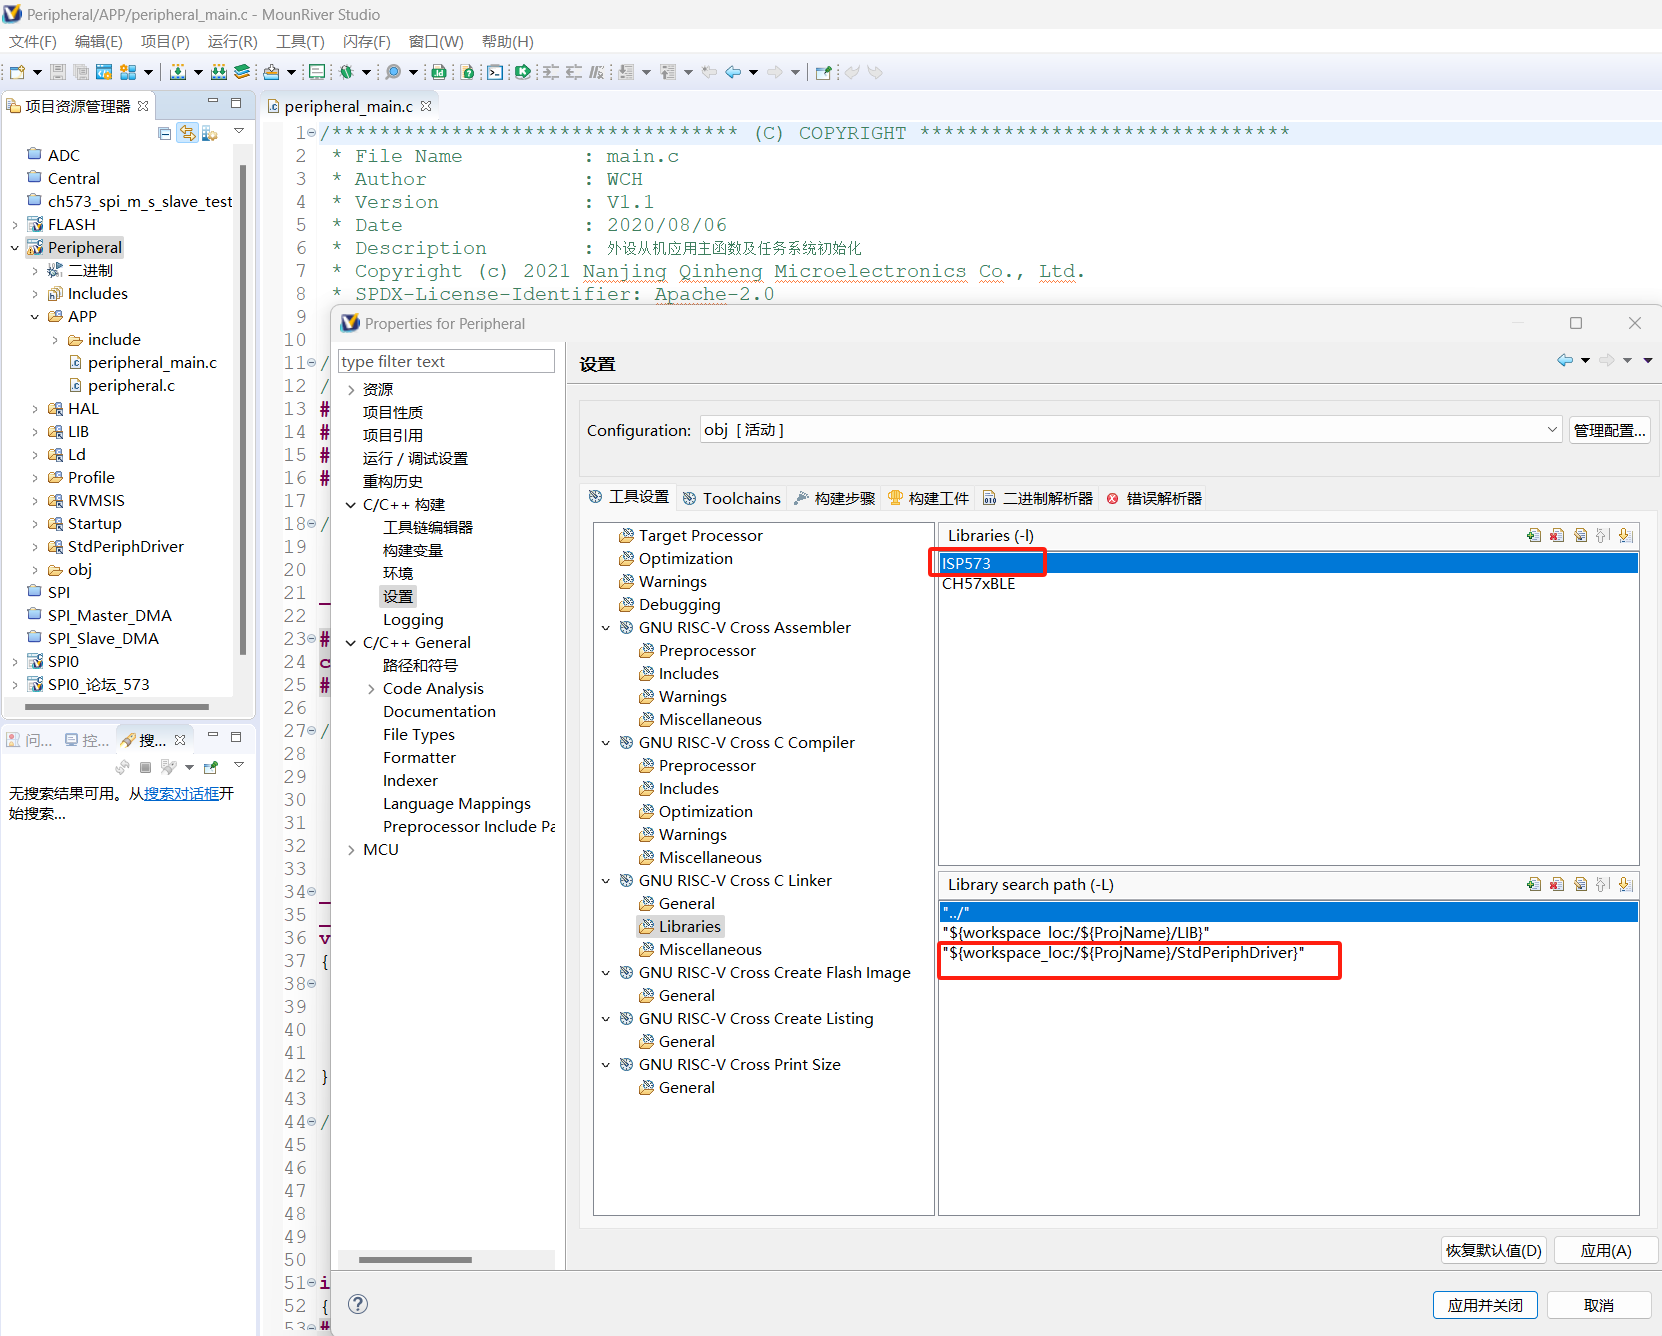Click the 取消 button

(x=1599, y=1305)
